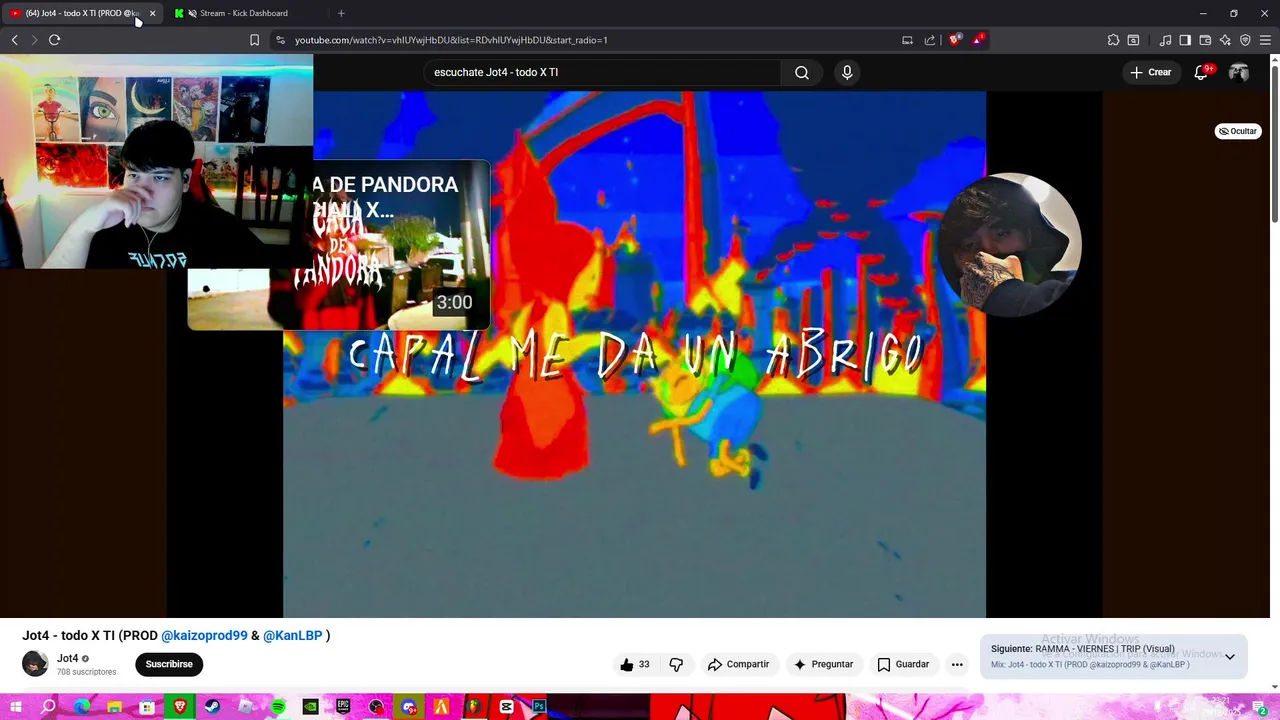Image resolution: width=1280 pixels, height=720 pixels.
Task: Open more actions three-dot menu
Action: pos(957,664)
